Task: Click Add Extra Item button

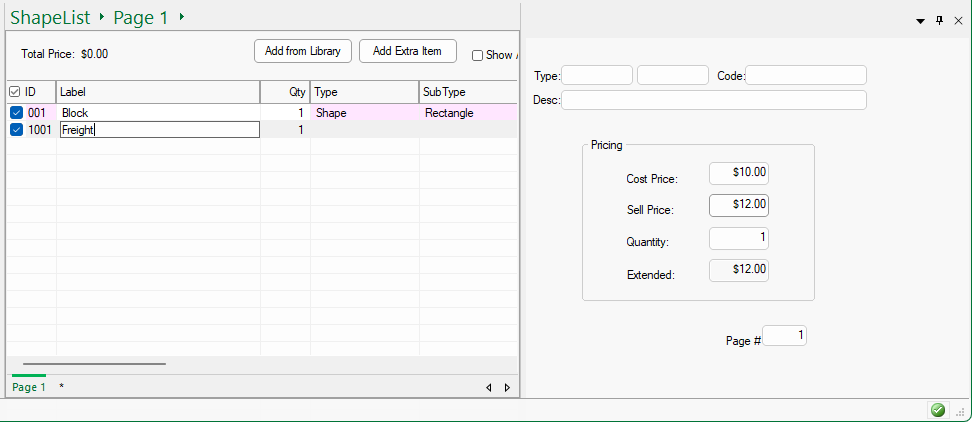Action: (407, 51)
